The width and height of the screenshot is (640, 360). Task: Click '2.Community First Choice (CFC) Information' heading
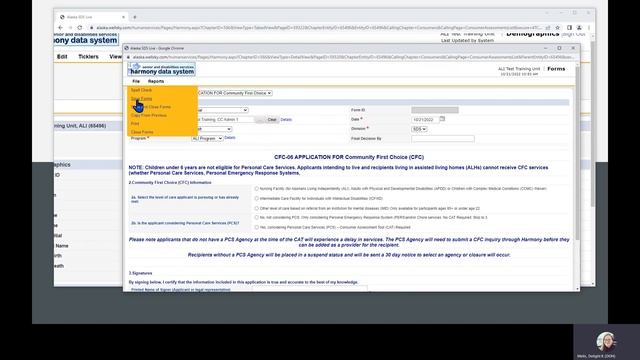tap(170, 182)
